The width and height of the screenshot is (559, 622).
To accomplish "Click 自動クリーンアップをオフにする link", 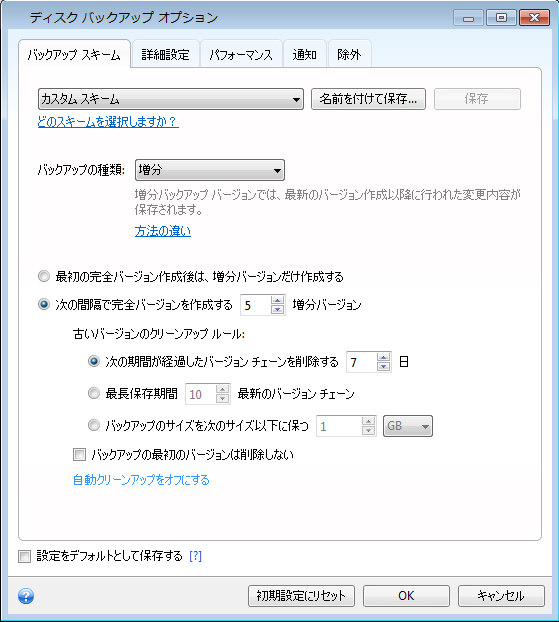I will (x=141, y=480).
